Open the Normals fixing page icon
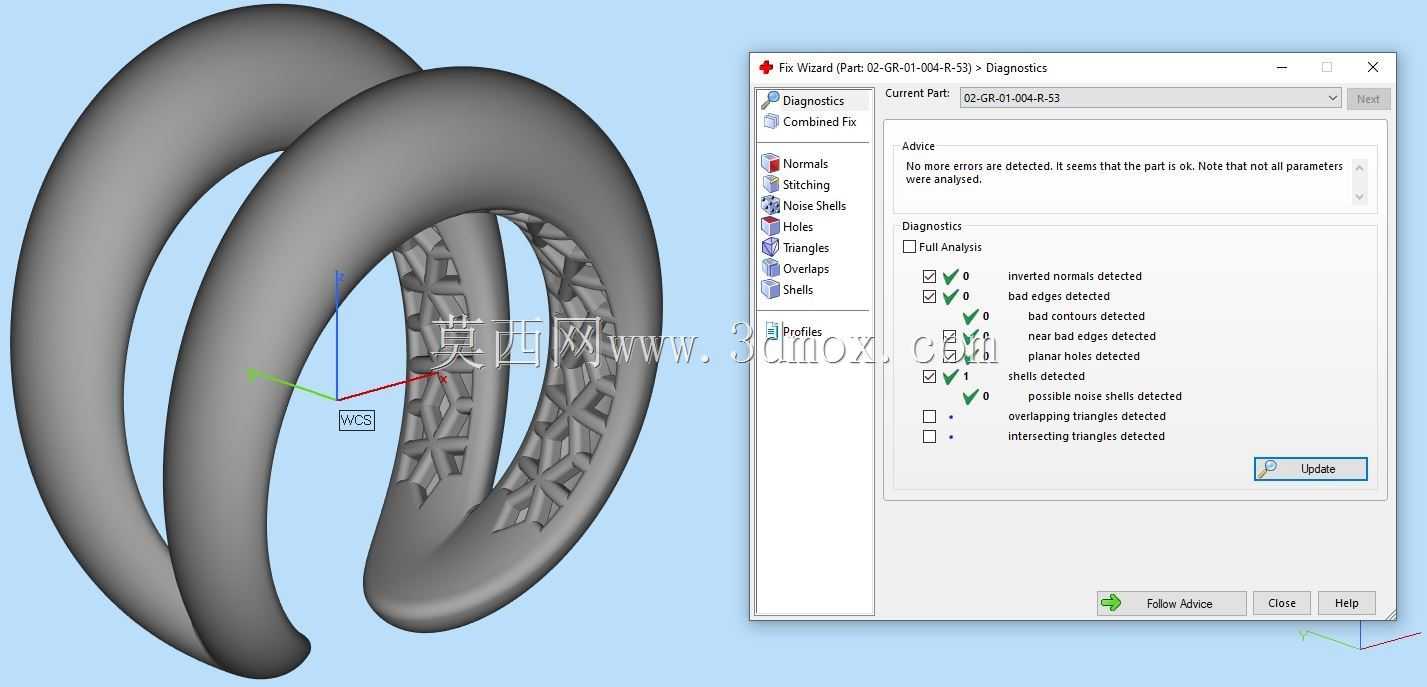Screen dimensions: 1427x687 (x=770, y=163)
